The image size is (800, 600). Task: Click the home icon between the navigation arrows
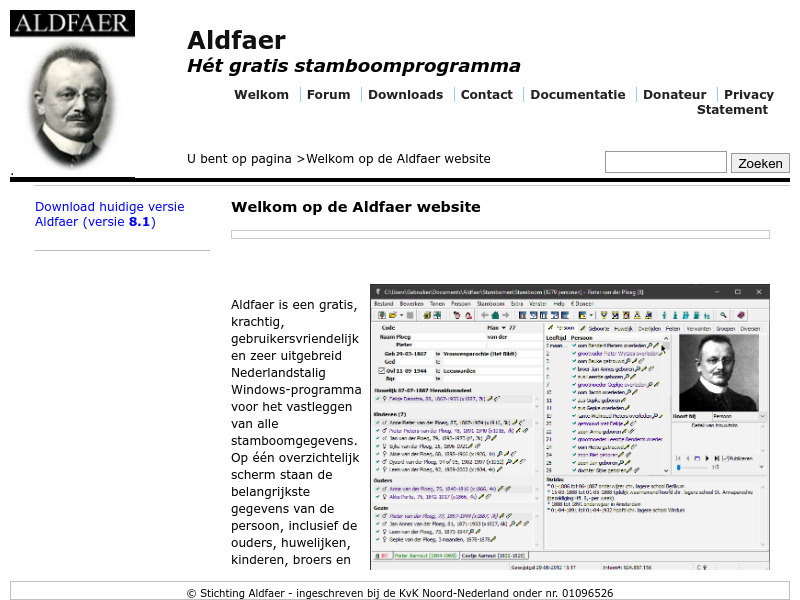tap(495, 314)
